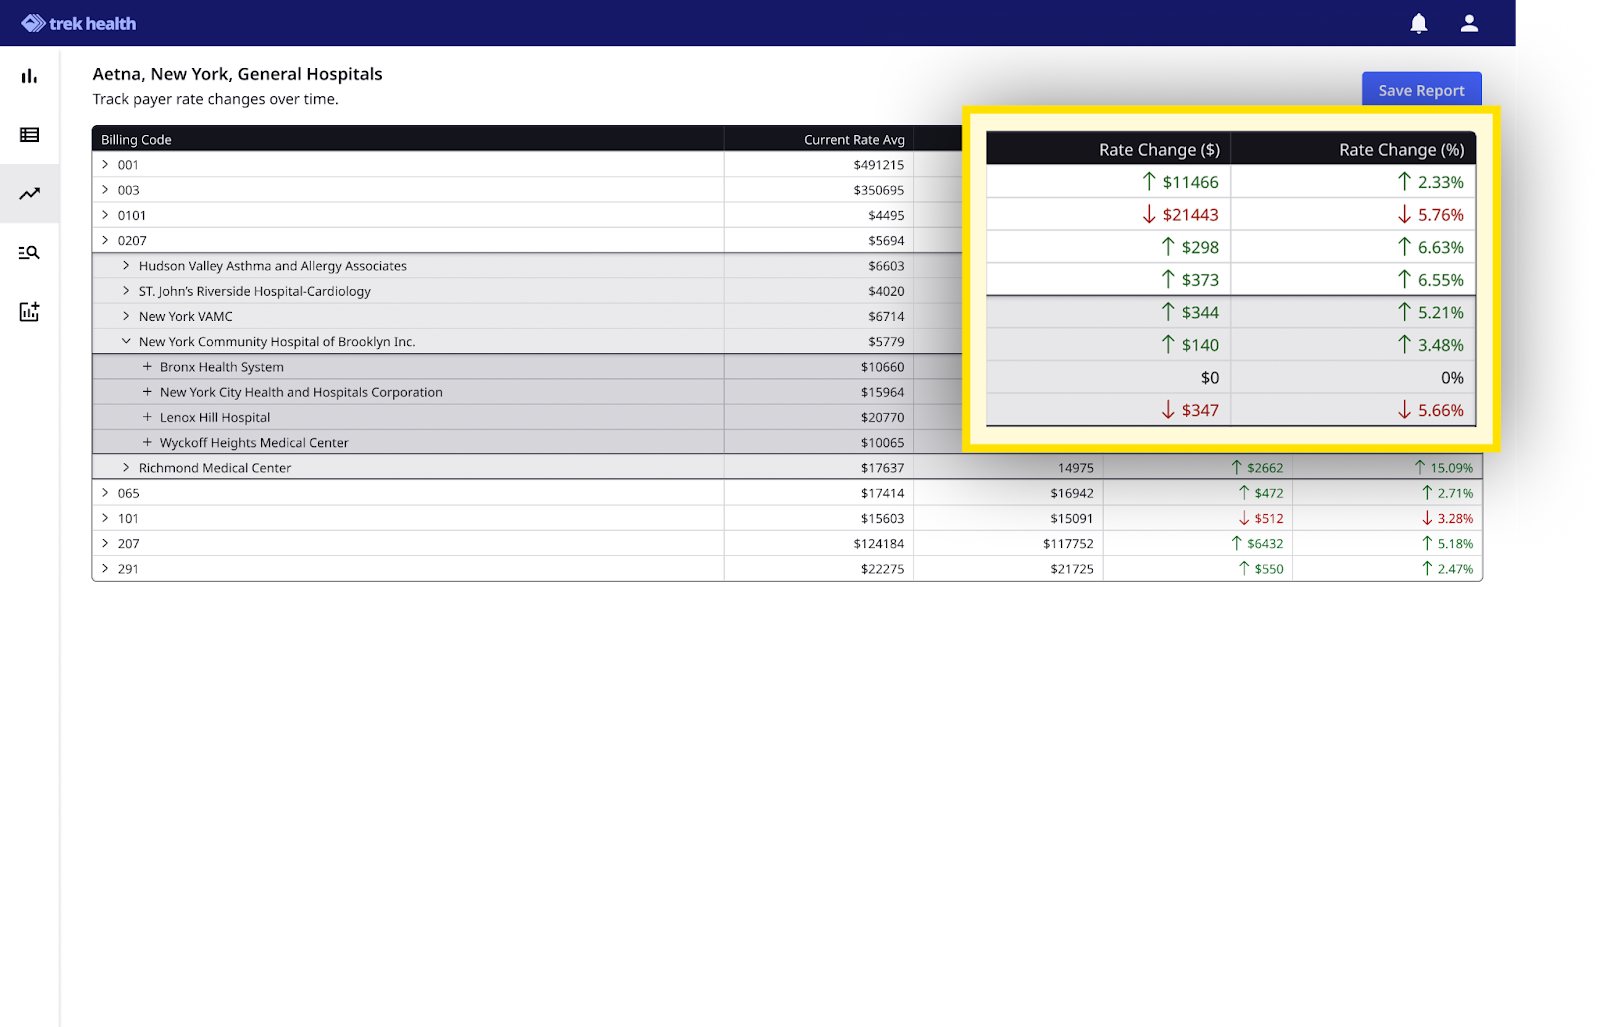Expand Wyckoff Heights Medical Center plus
Image resolution: width=1600 pixels, height=1027 pixels.
(x=147, y=442)
